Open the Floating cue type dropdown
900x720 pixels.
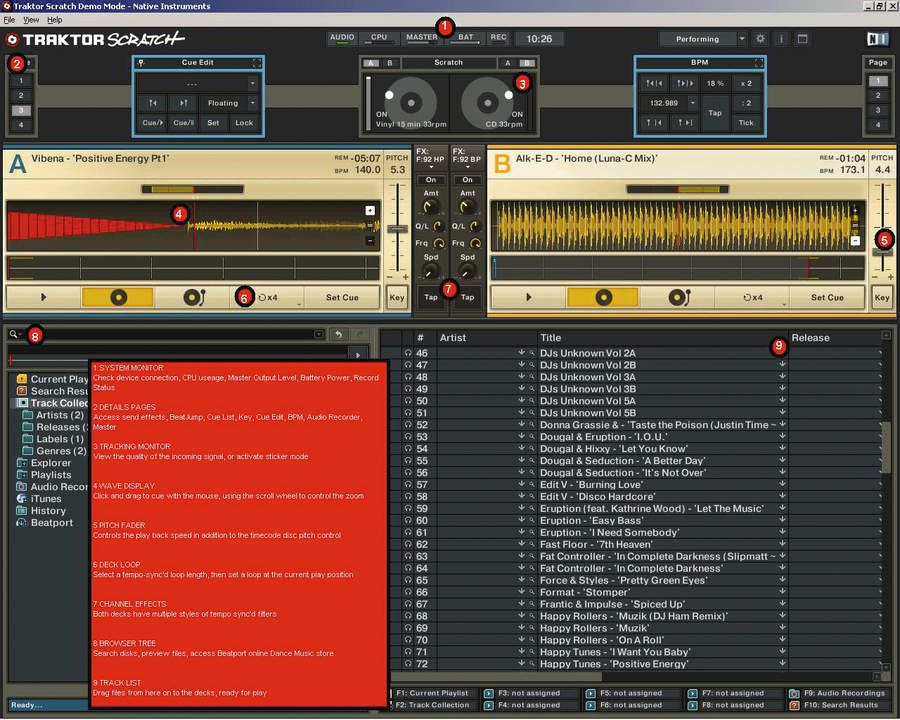click(253, 103)
